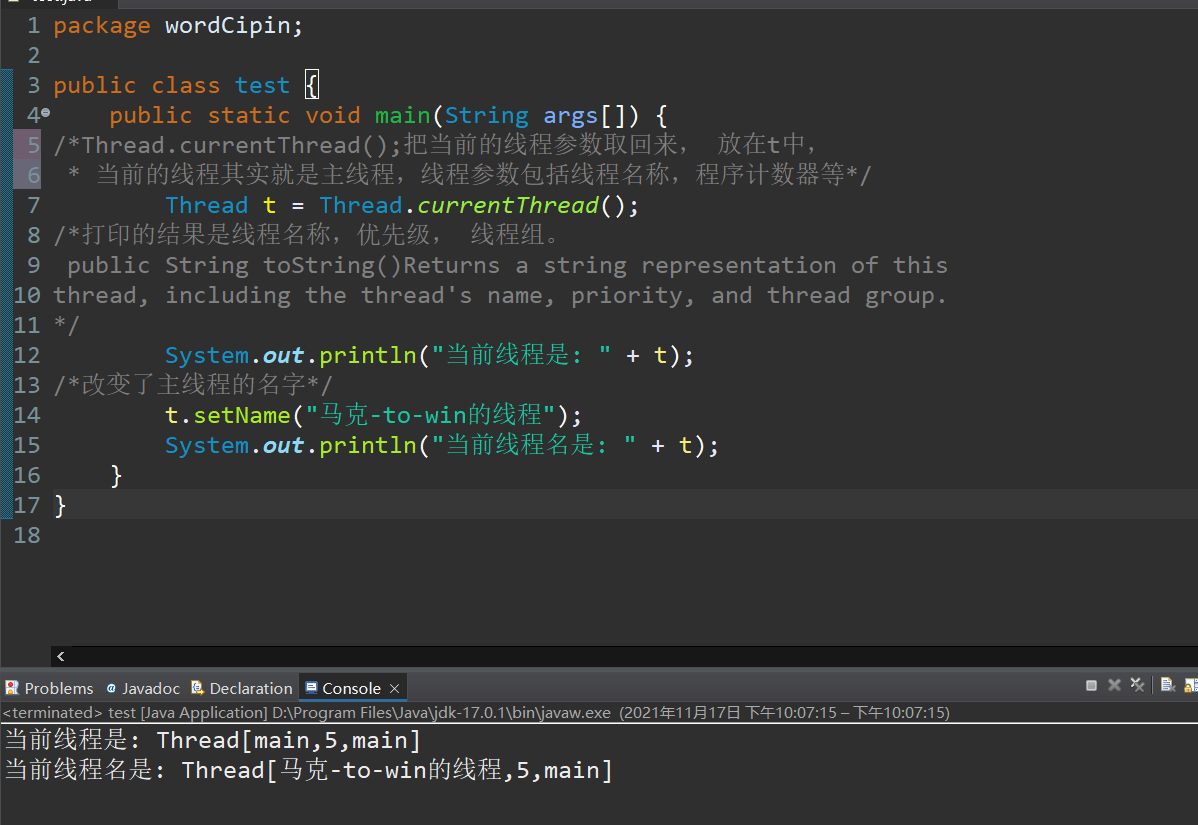
Task: Open the Declaration tab
Action: tap(241, 688)
